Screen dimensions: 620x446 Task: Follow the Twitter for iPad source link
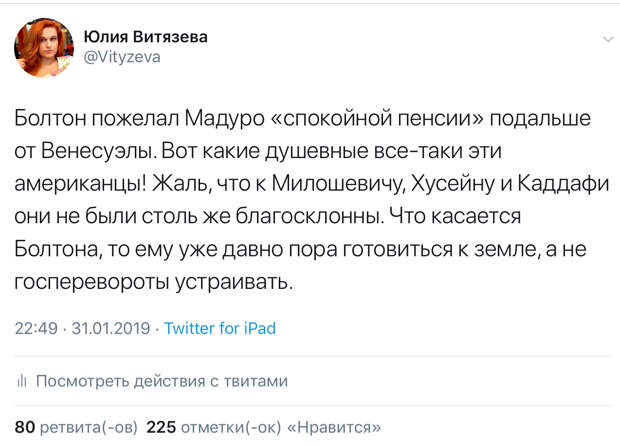220,328
